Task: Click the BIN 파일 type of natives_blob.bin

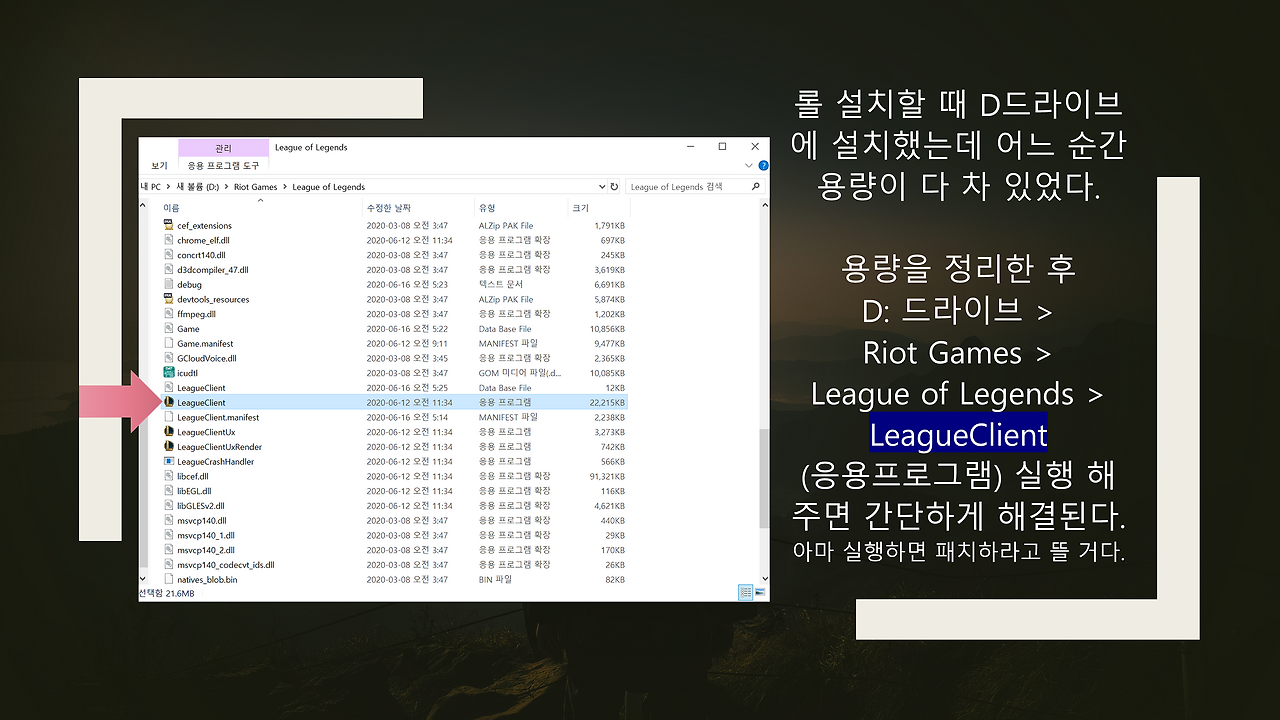Action: coord(495,579)
